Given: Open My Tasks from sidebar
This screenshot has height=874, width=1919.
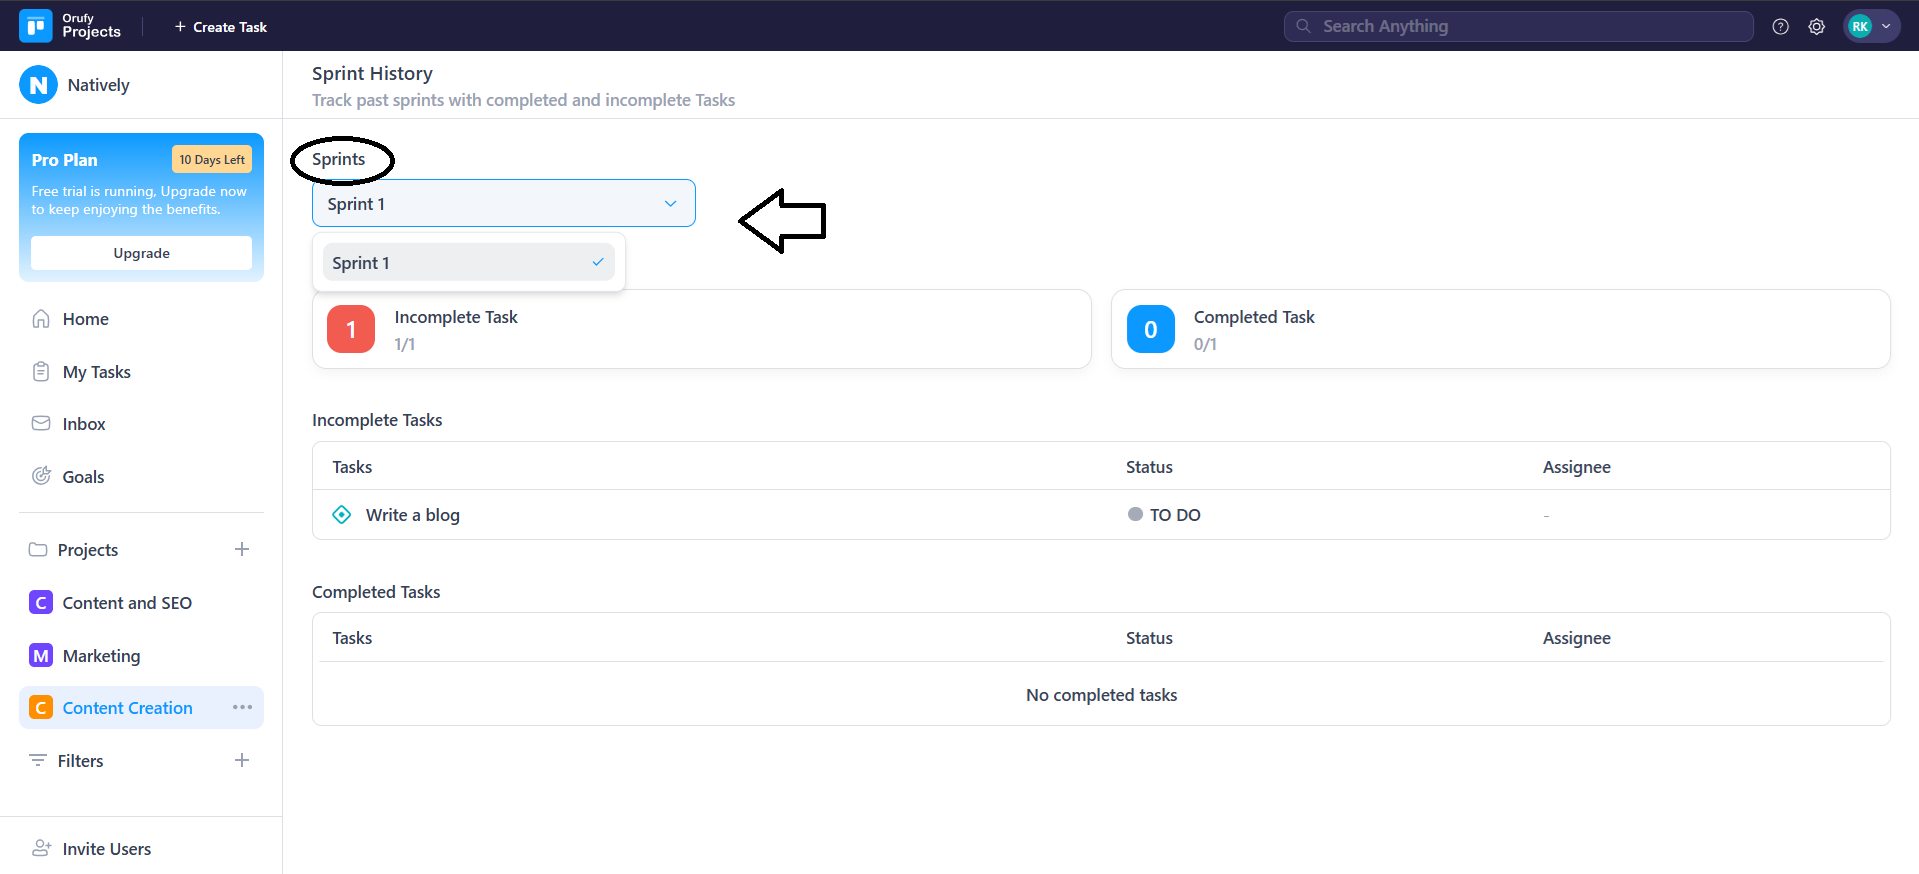Looking at the screenshot, I should coord(96,372).
